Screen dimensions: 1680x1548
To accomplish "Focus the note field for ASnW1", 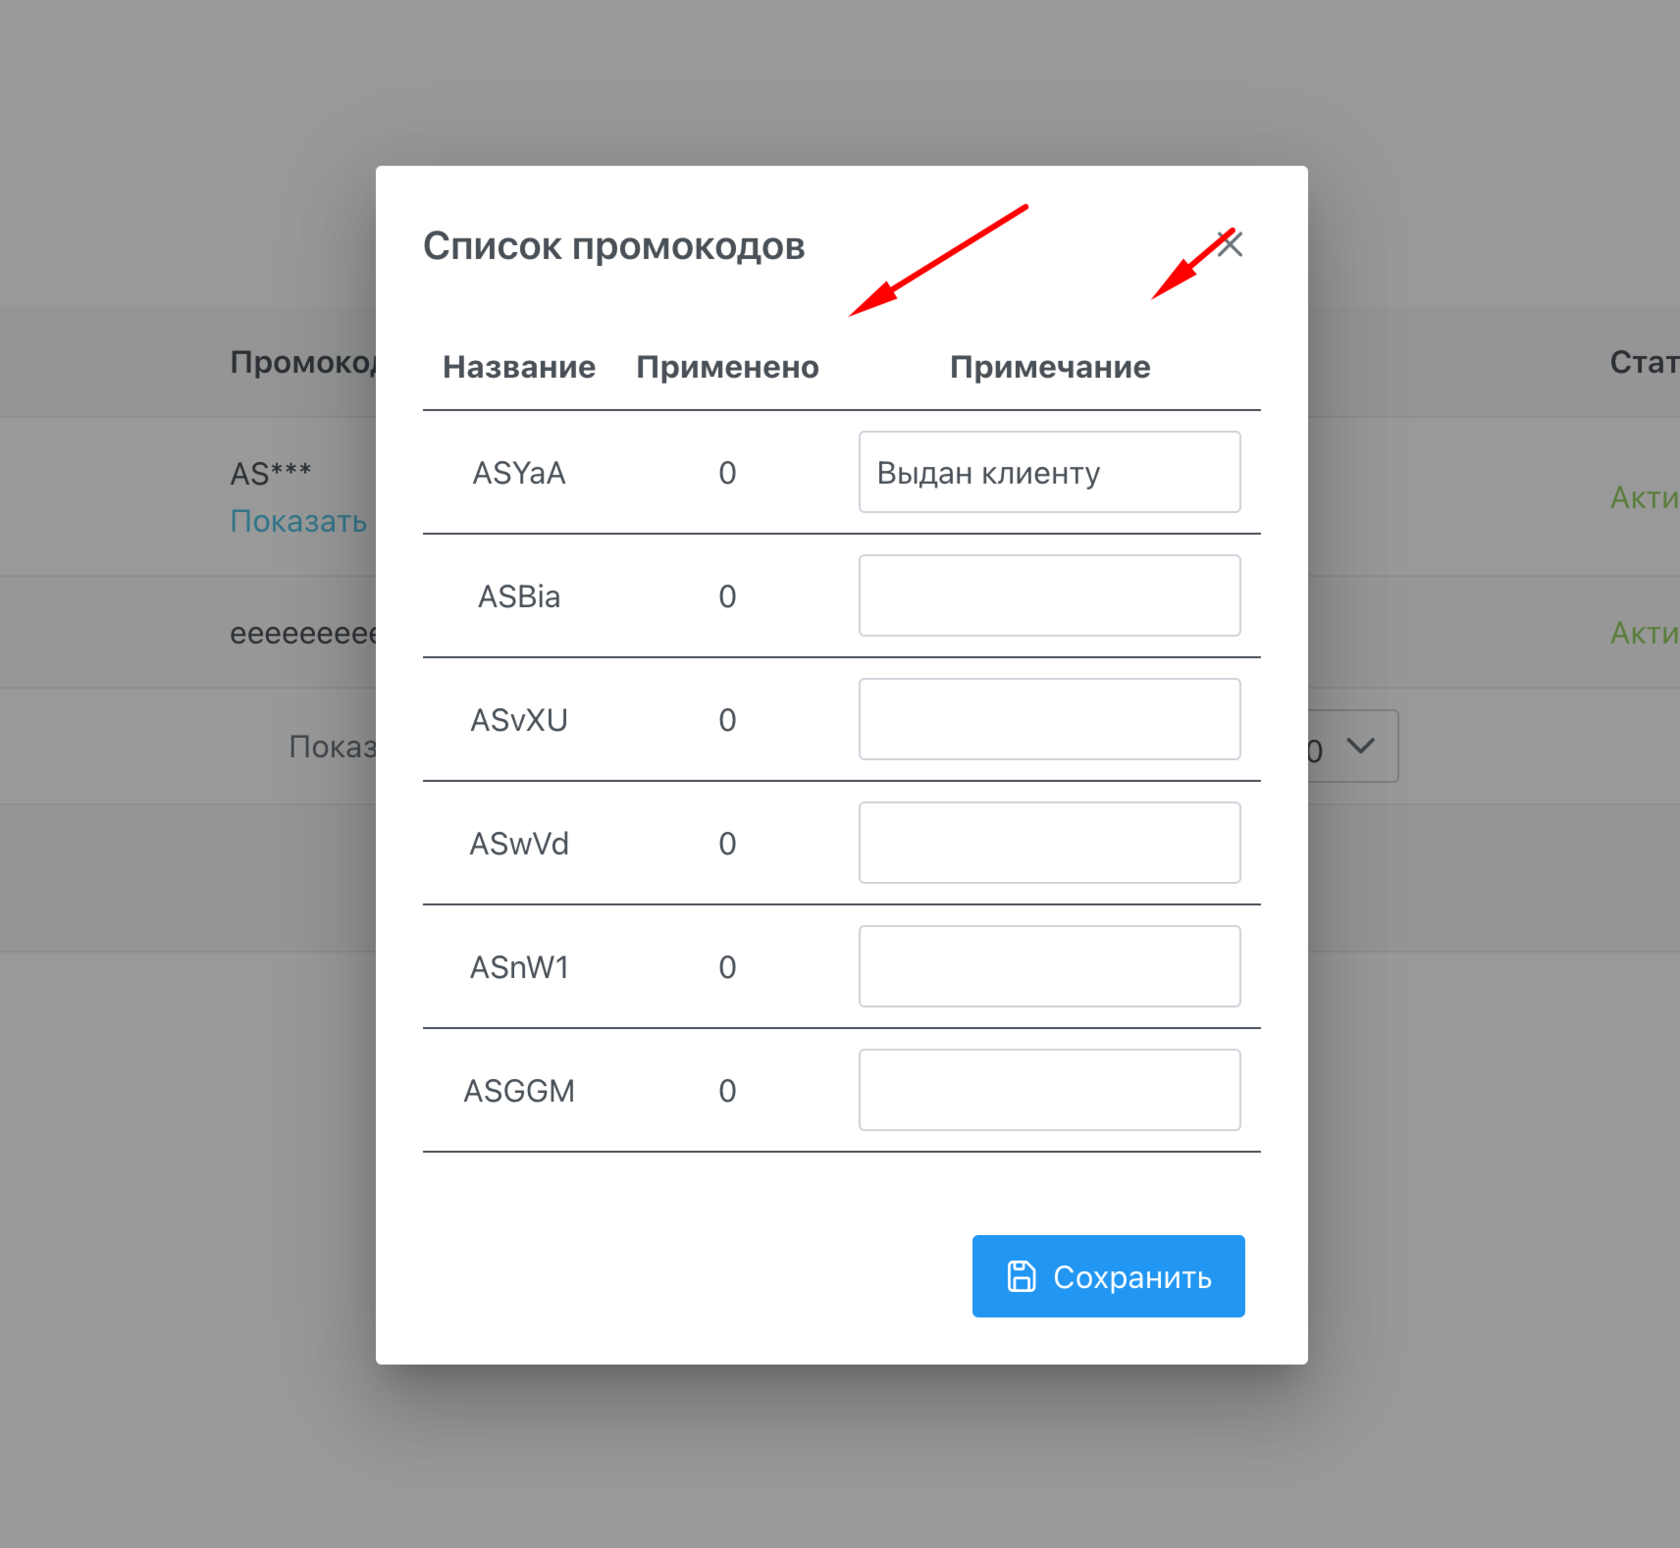I will pos(1049,966).
